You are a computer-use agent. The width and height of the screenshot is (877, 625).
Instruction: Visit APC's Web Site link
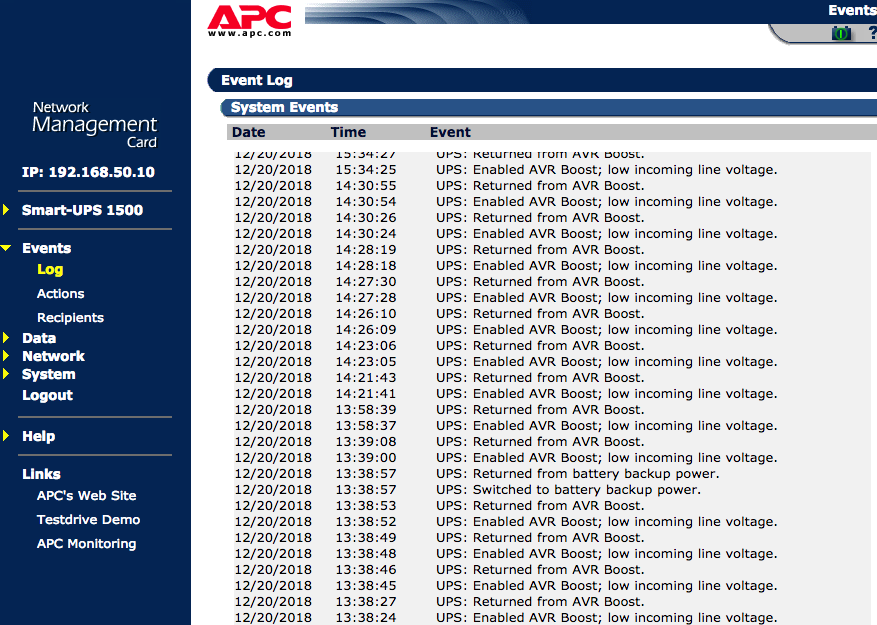tap(86, 496)
